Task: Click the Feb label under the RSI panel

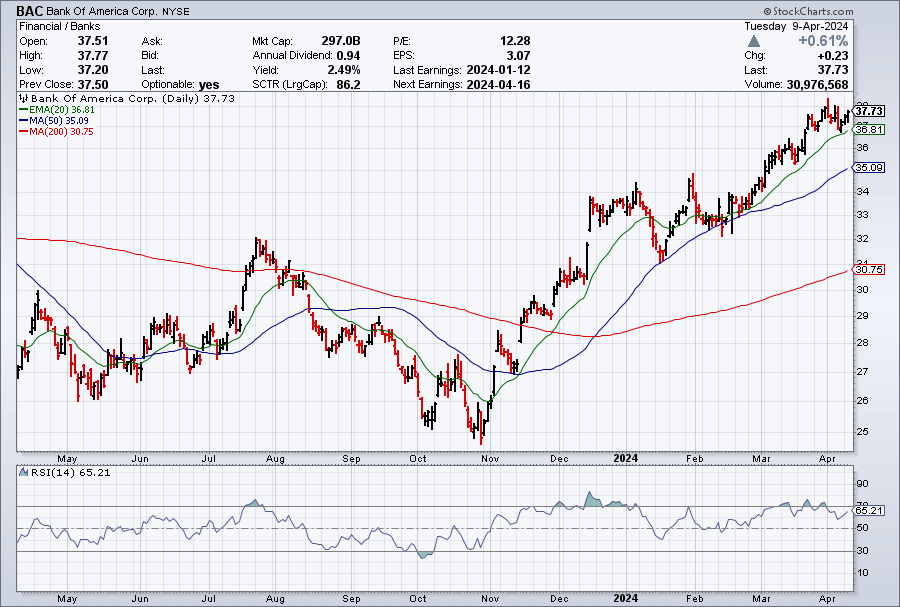Action: coord(695,598)
